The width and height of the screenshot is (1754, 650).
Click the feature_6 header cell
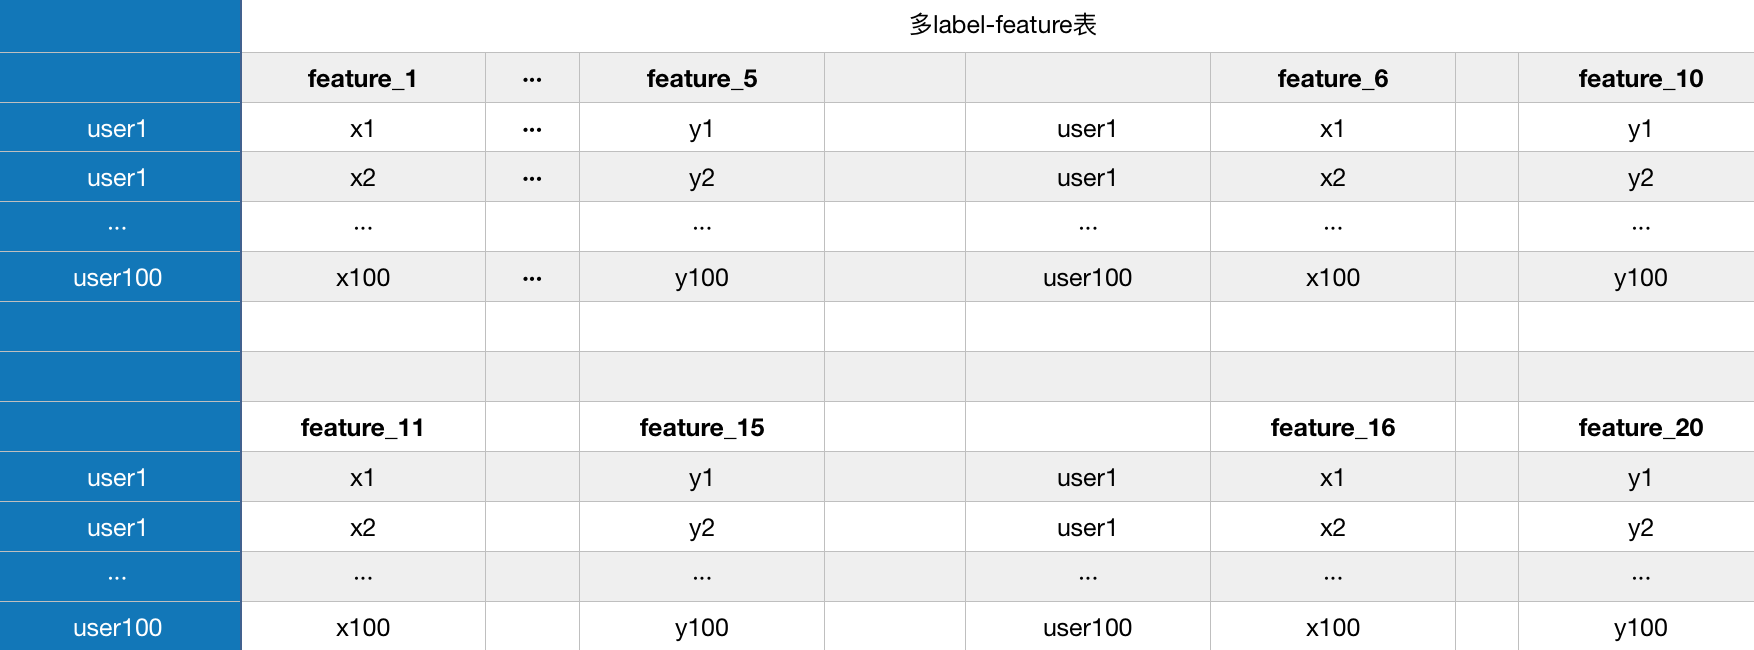pyautogui.click(x=1333, y=78)
